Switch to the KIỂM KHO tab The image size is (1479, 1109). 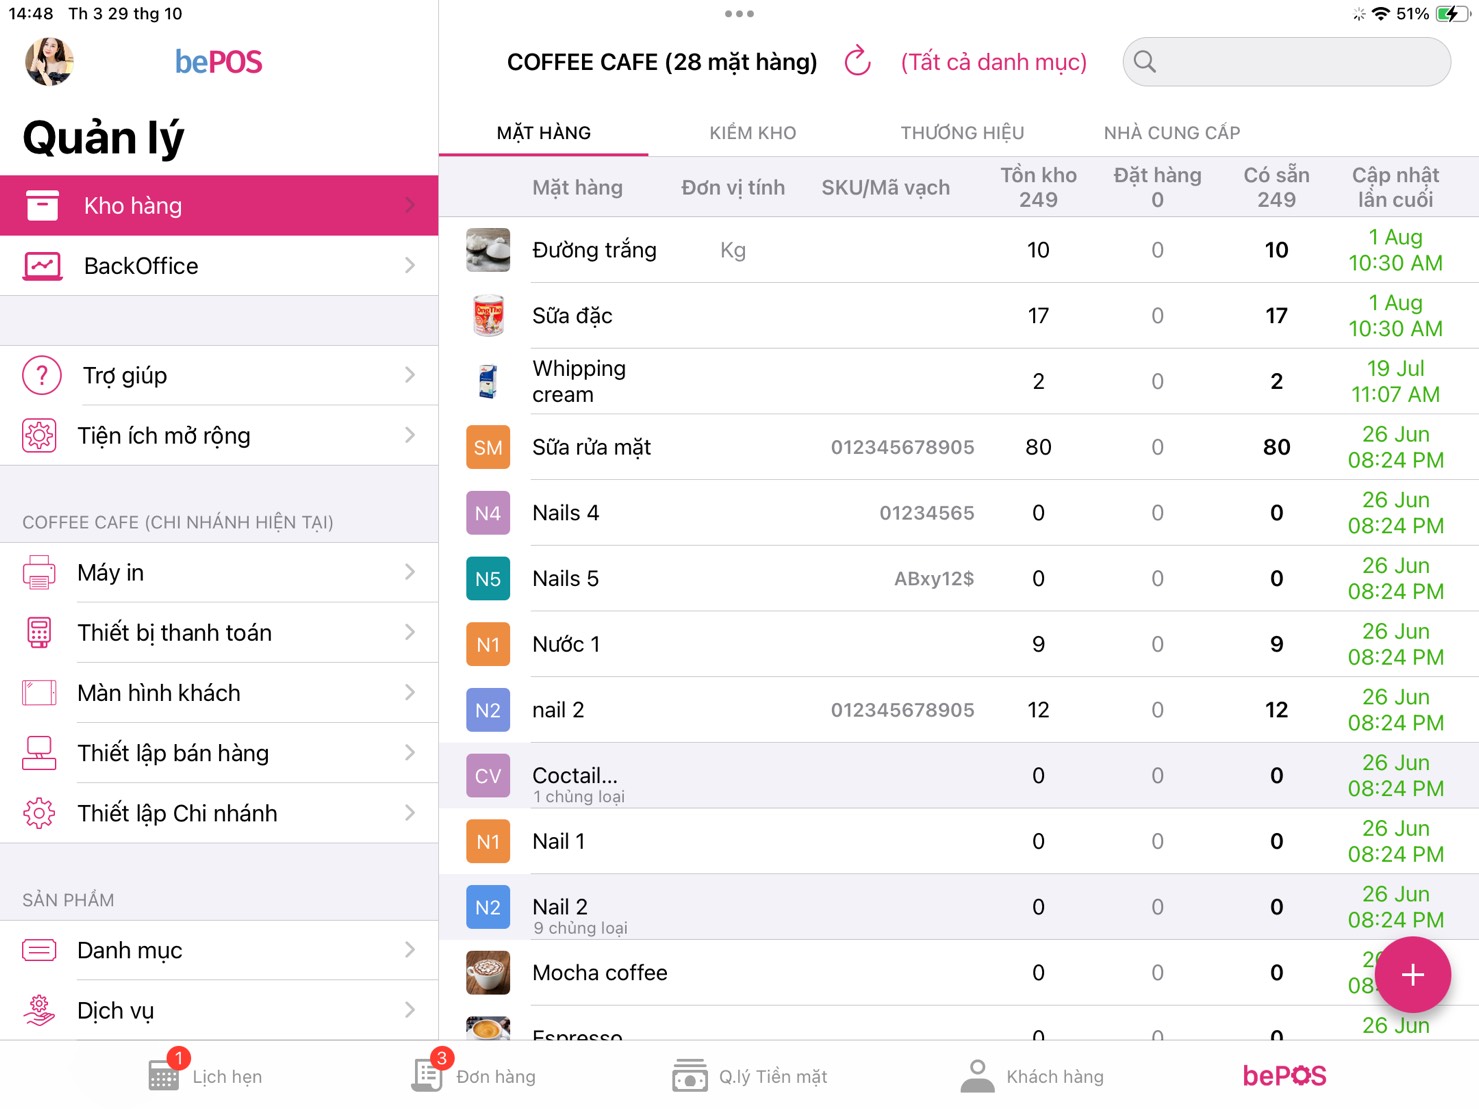point(752,133)
